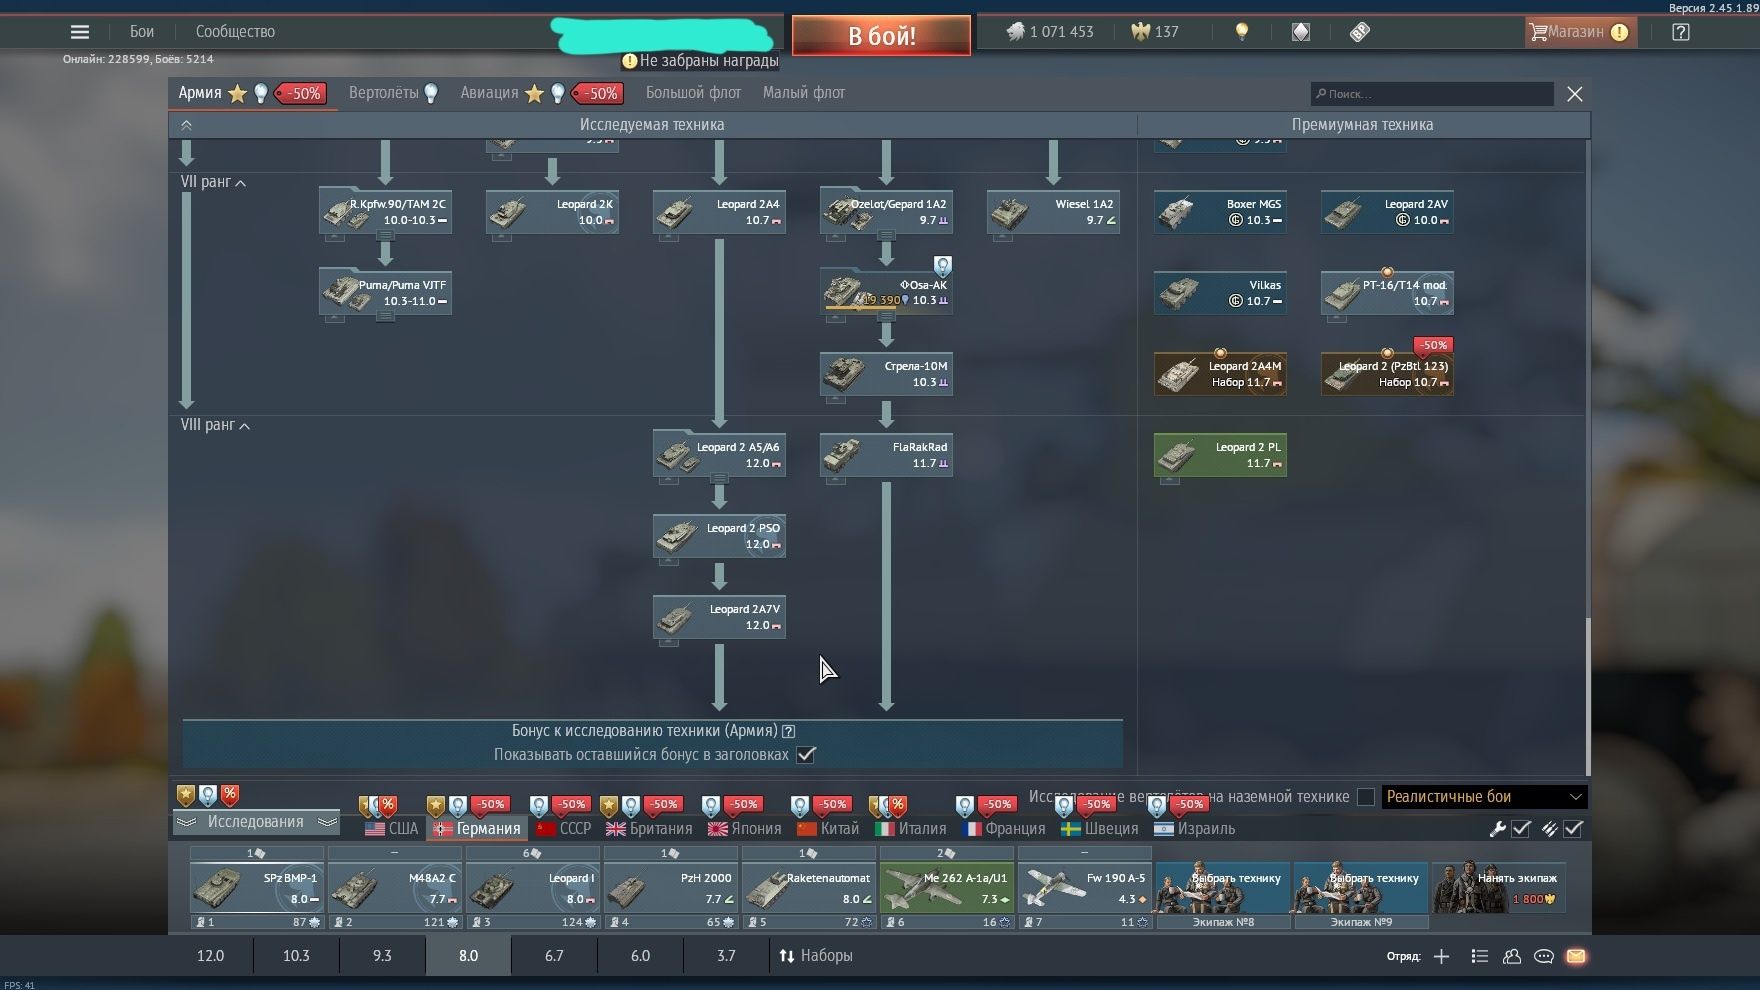Select Британия nation
Image resolution: width=1760 pixels, height=990 pixels.
tap(649, 829)
